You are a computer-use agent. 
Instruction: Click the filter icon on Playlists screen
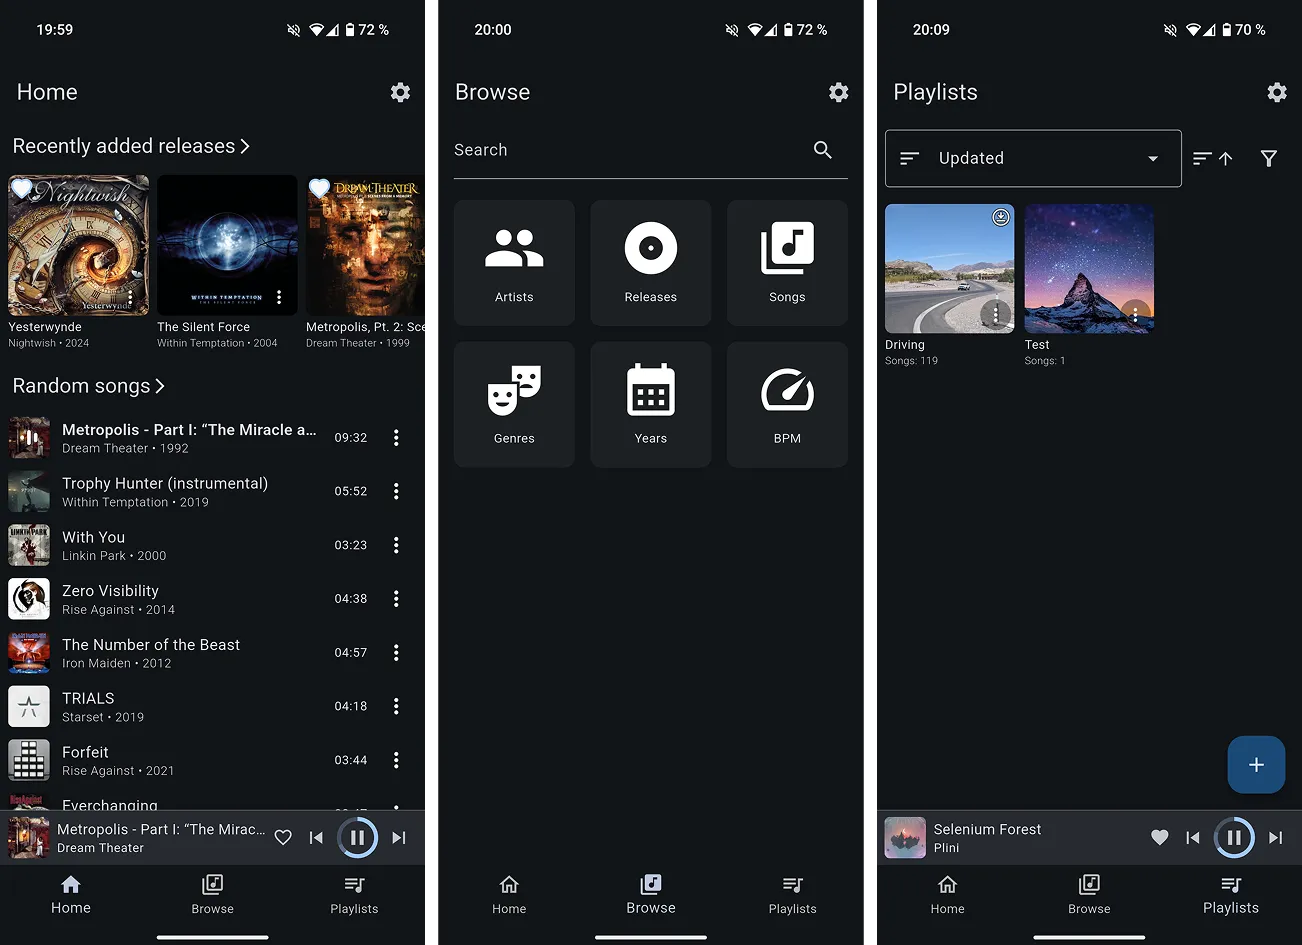tap(1268, 158)
